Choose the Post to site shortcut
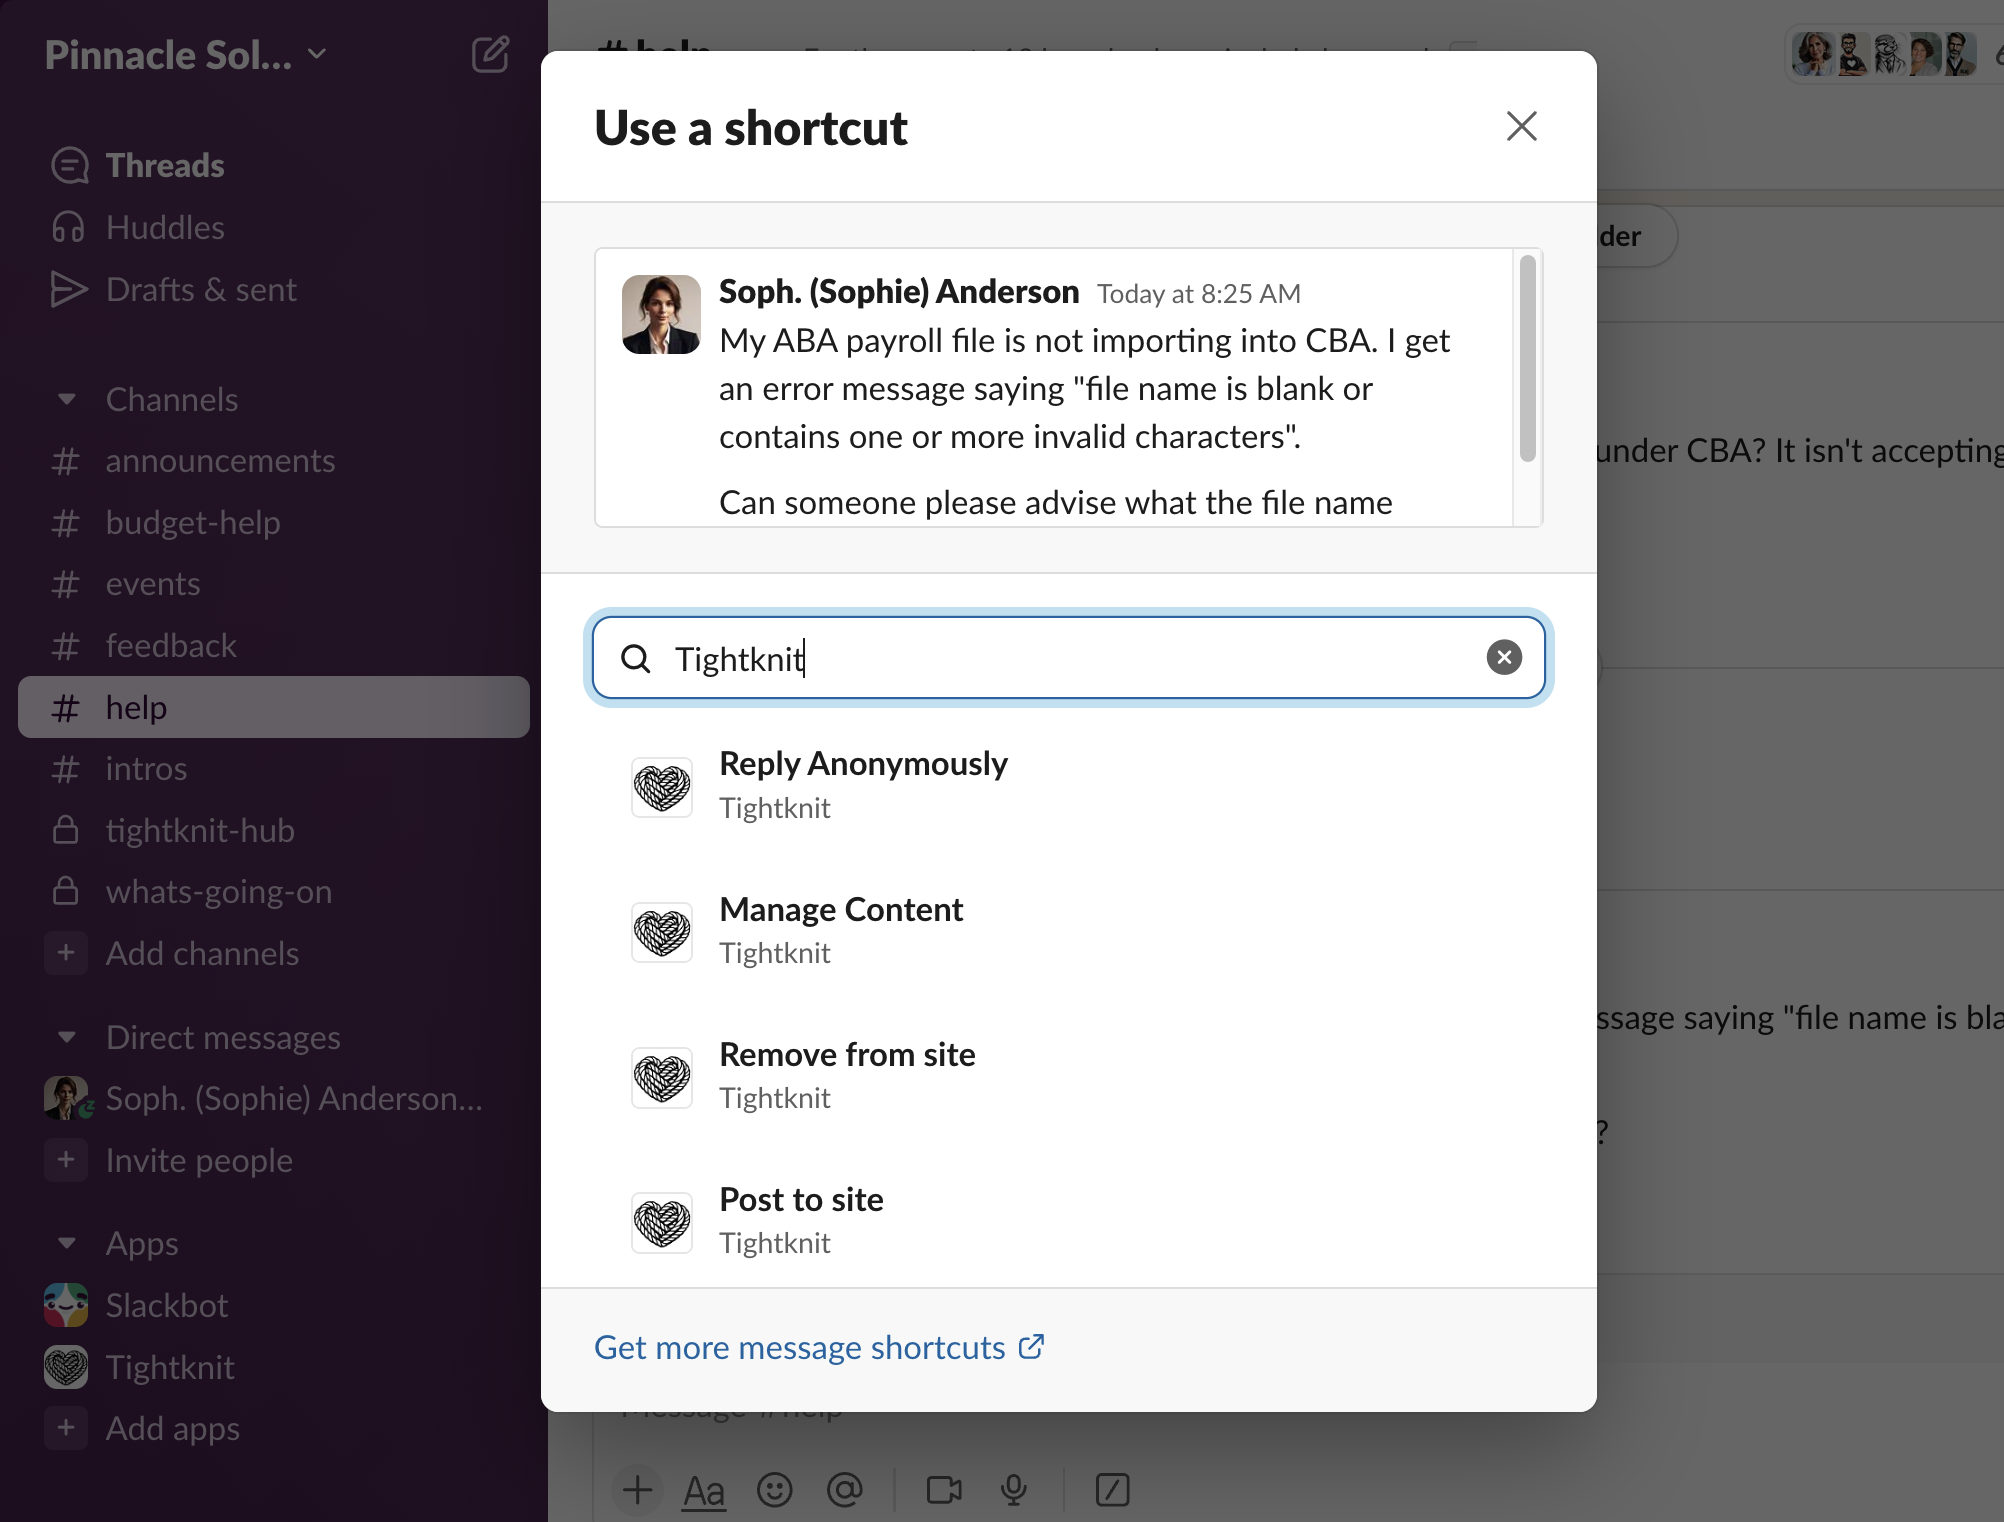Image resolution: width=2004 pixels, height=1522 pixels. point(1068,1221)
